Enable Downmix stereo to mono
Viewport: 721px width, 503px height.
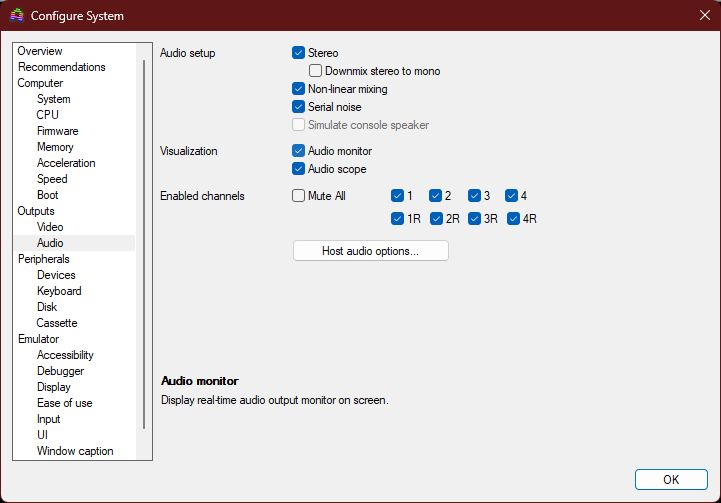point(316,71)
